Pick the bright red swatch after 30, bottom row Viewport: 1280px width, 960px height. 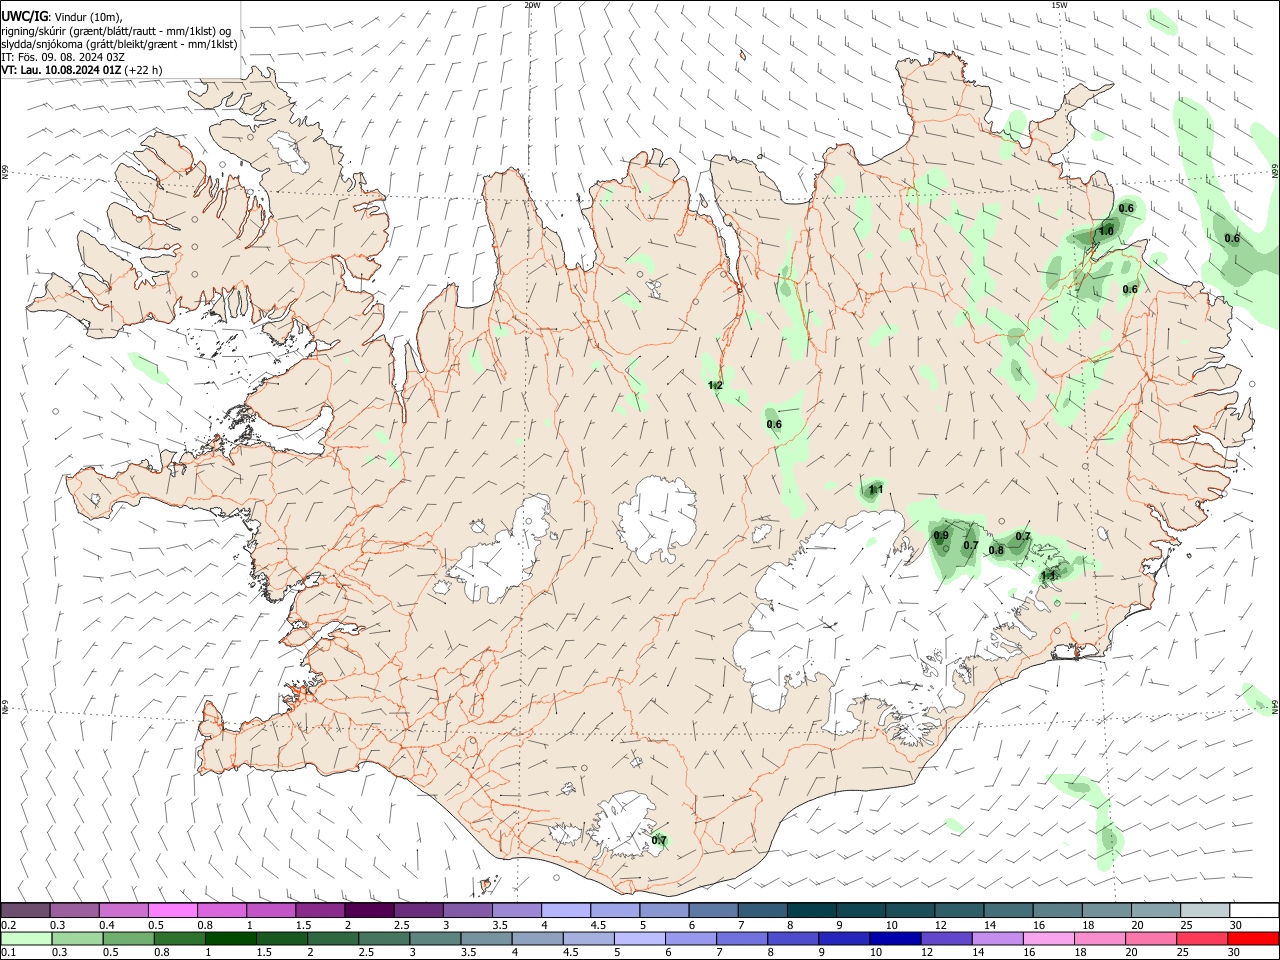(x=1252, y=938)
